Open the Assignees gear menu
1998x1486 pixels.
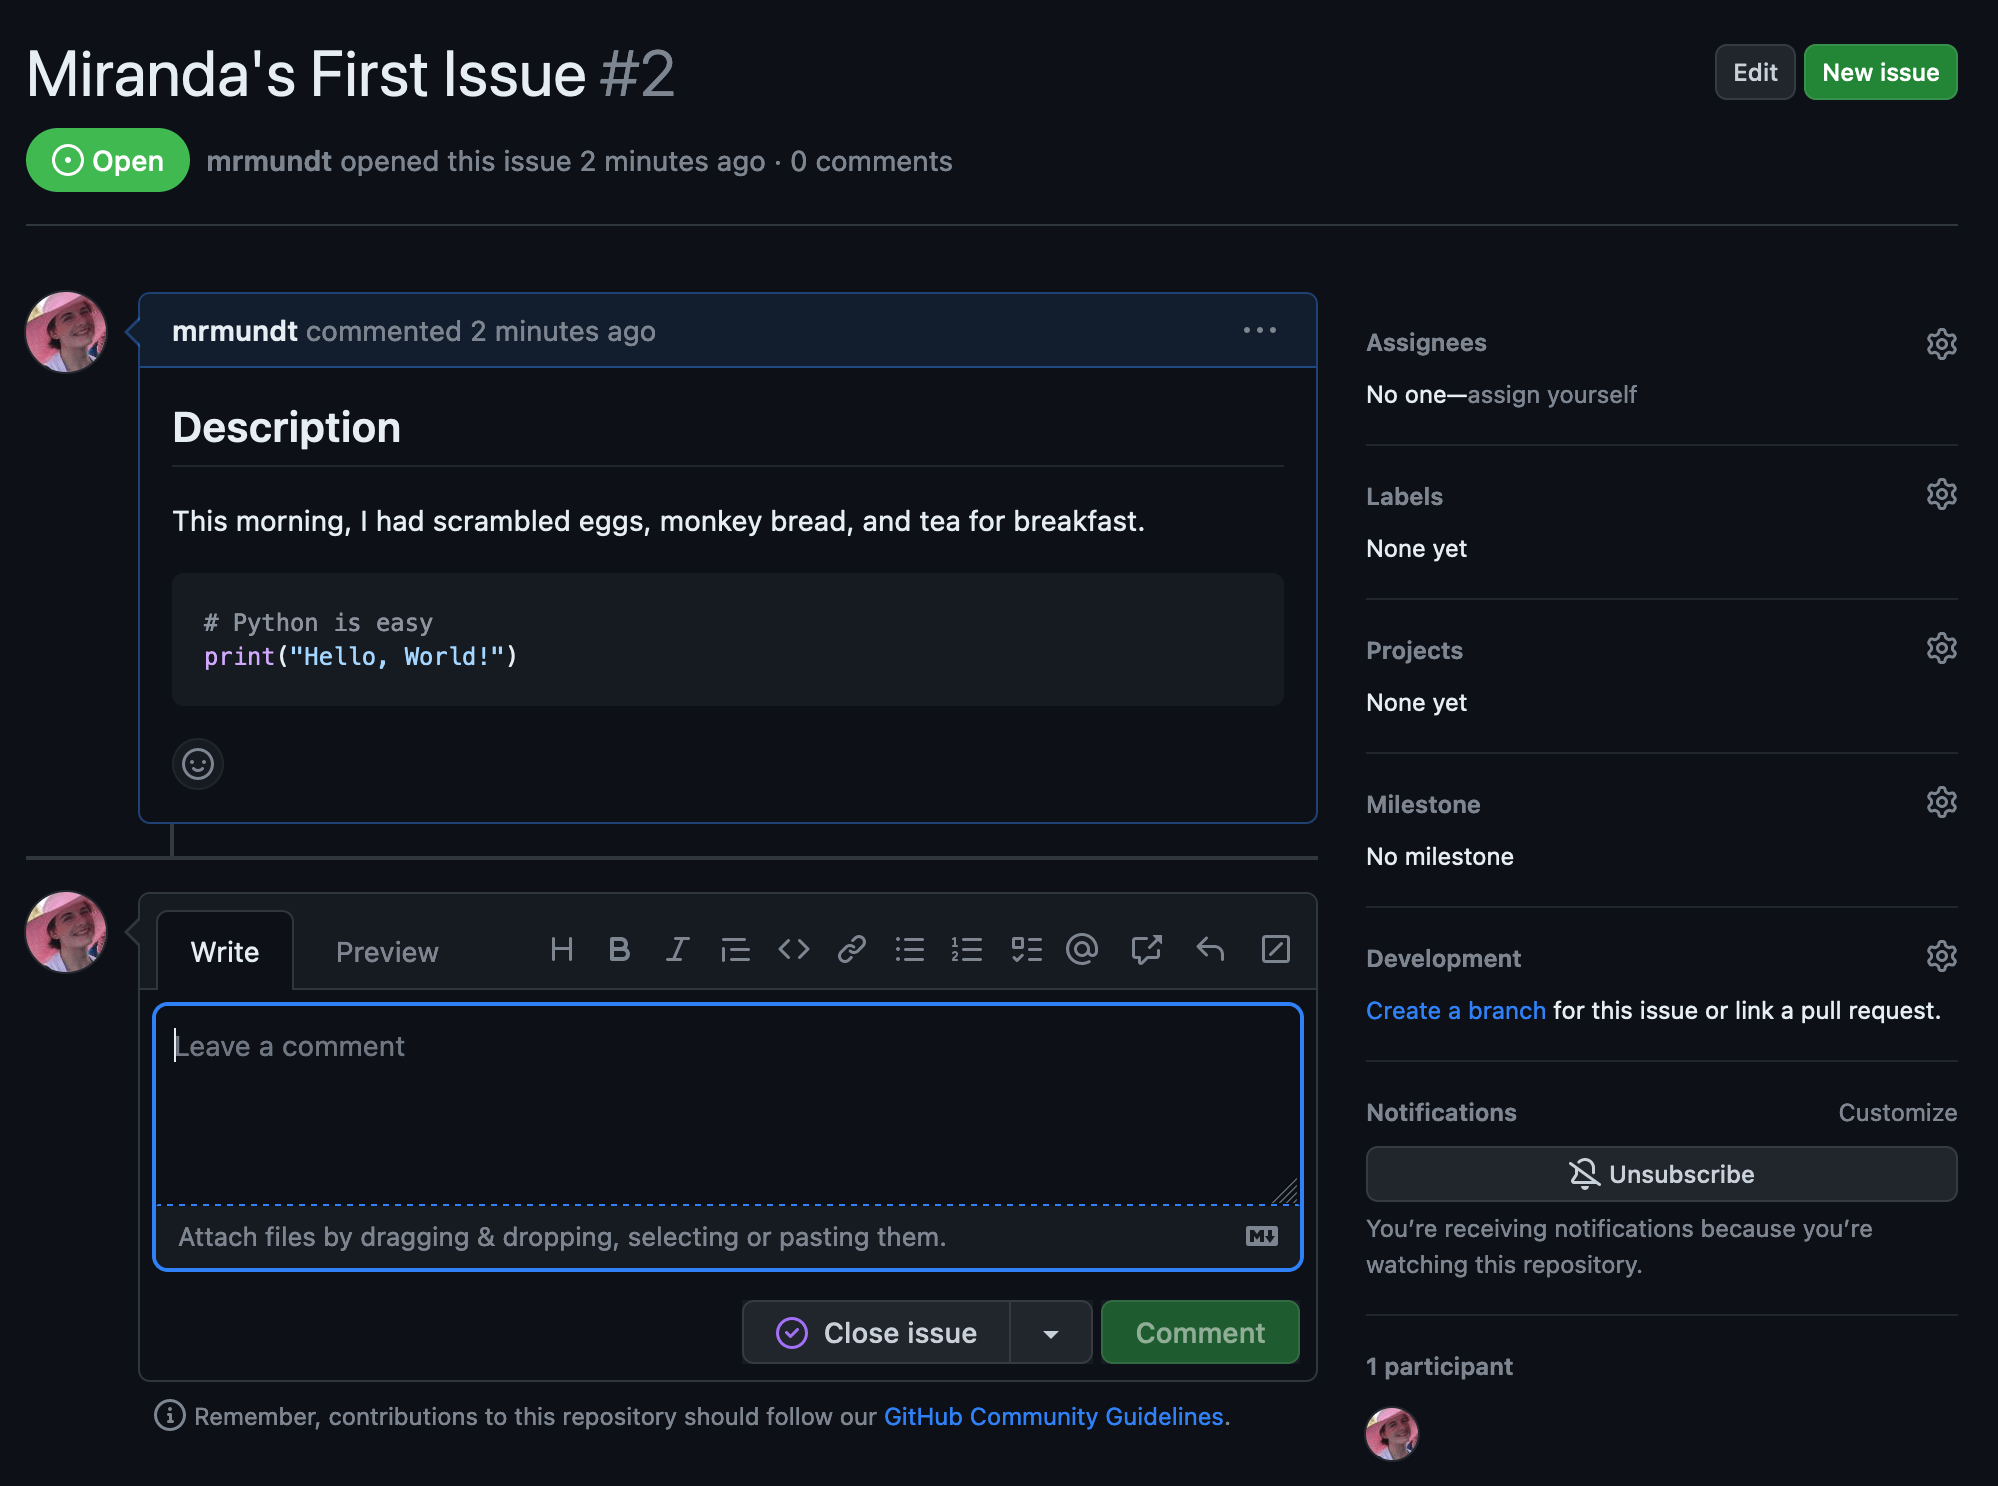coord(1941,344)
